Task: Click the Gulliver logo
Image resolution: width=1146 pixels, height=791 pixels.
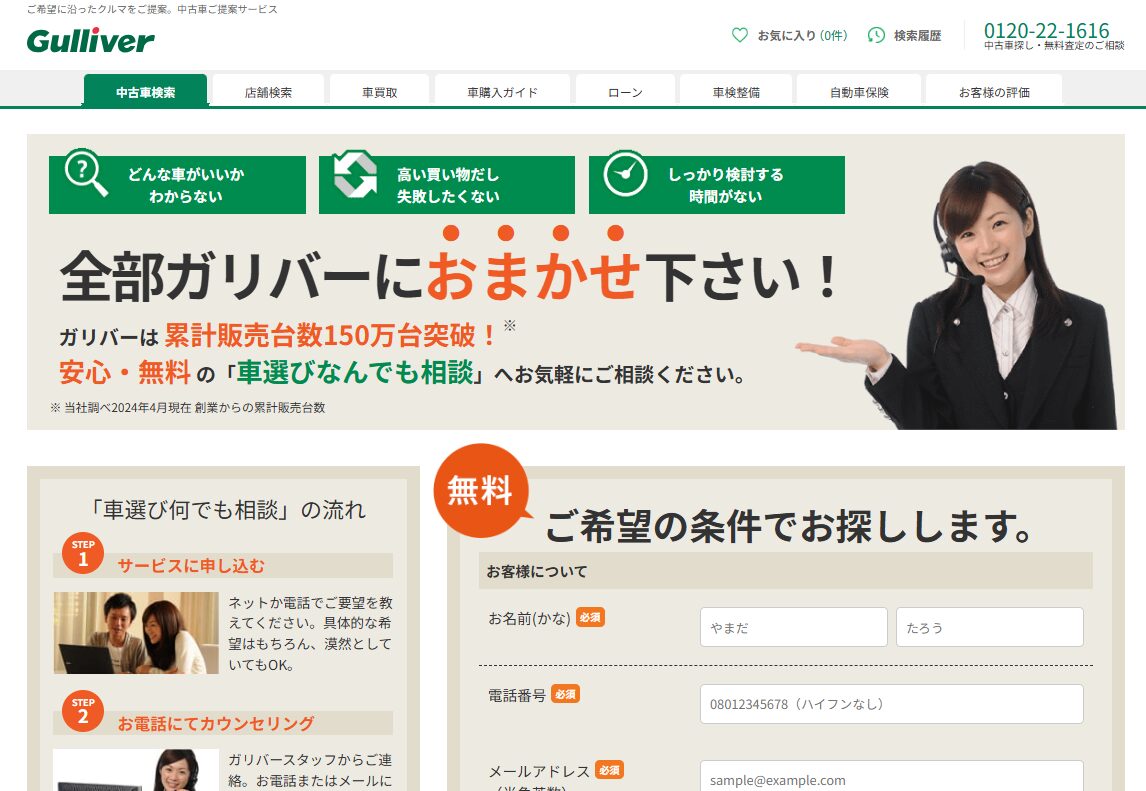Action: click(x=90, y=41)
